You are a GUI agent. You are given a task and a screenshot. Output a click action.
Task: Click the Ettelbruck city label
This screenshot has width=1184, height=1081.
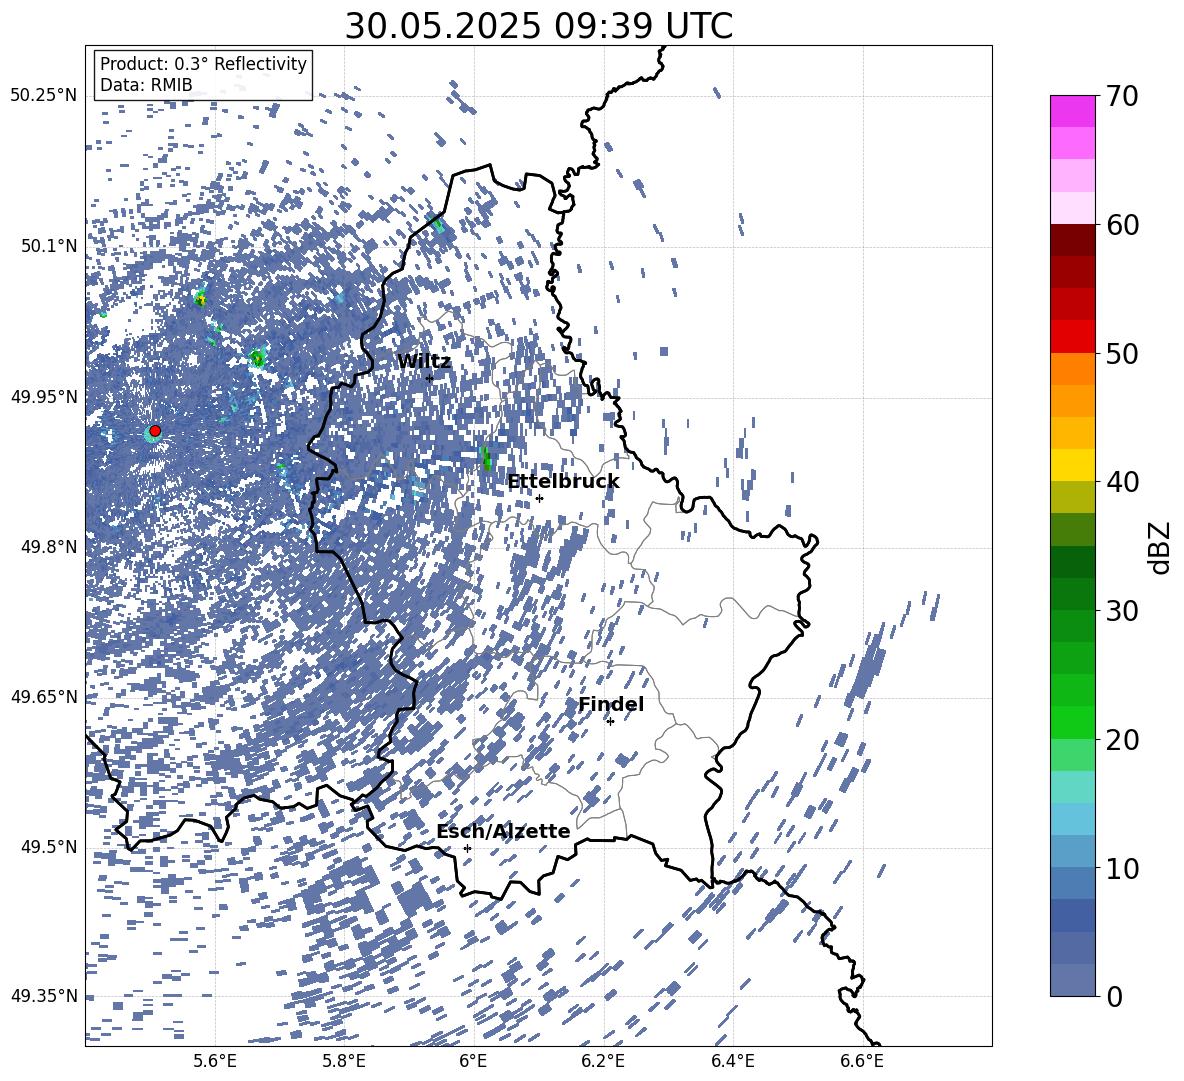click(563, 482)
